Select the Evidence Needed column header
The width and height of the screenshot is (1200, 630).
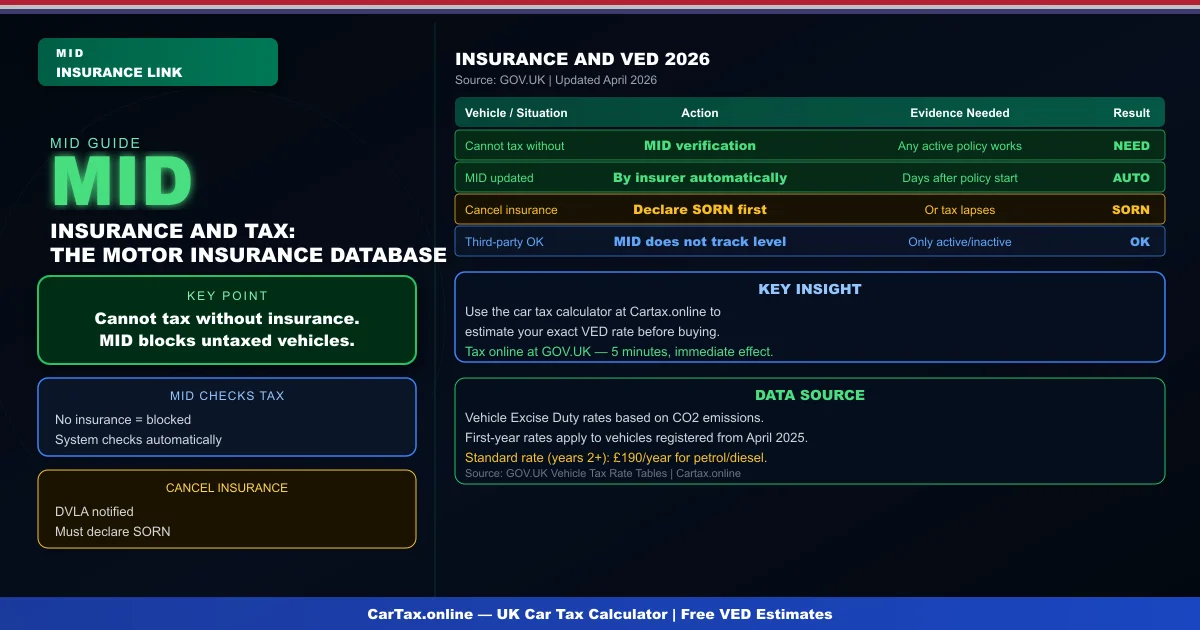[x=960, y=112]
